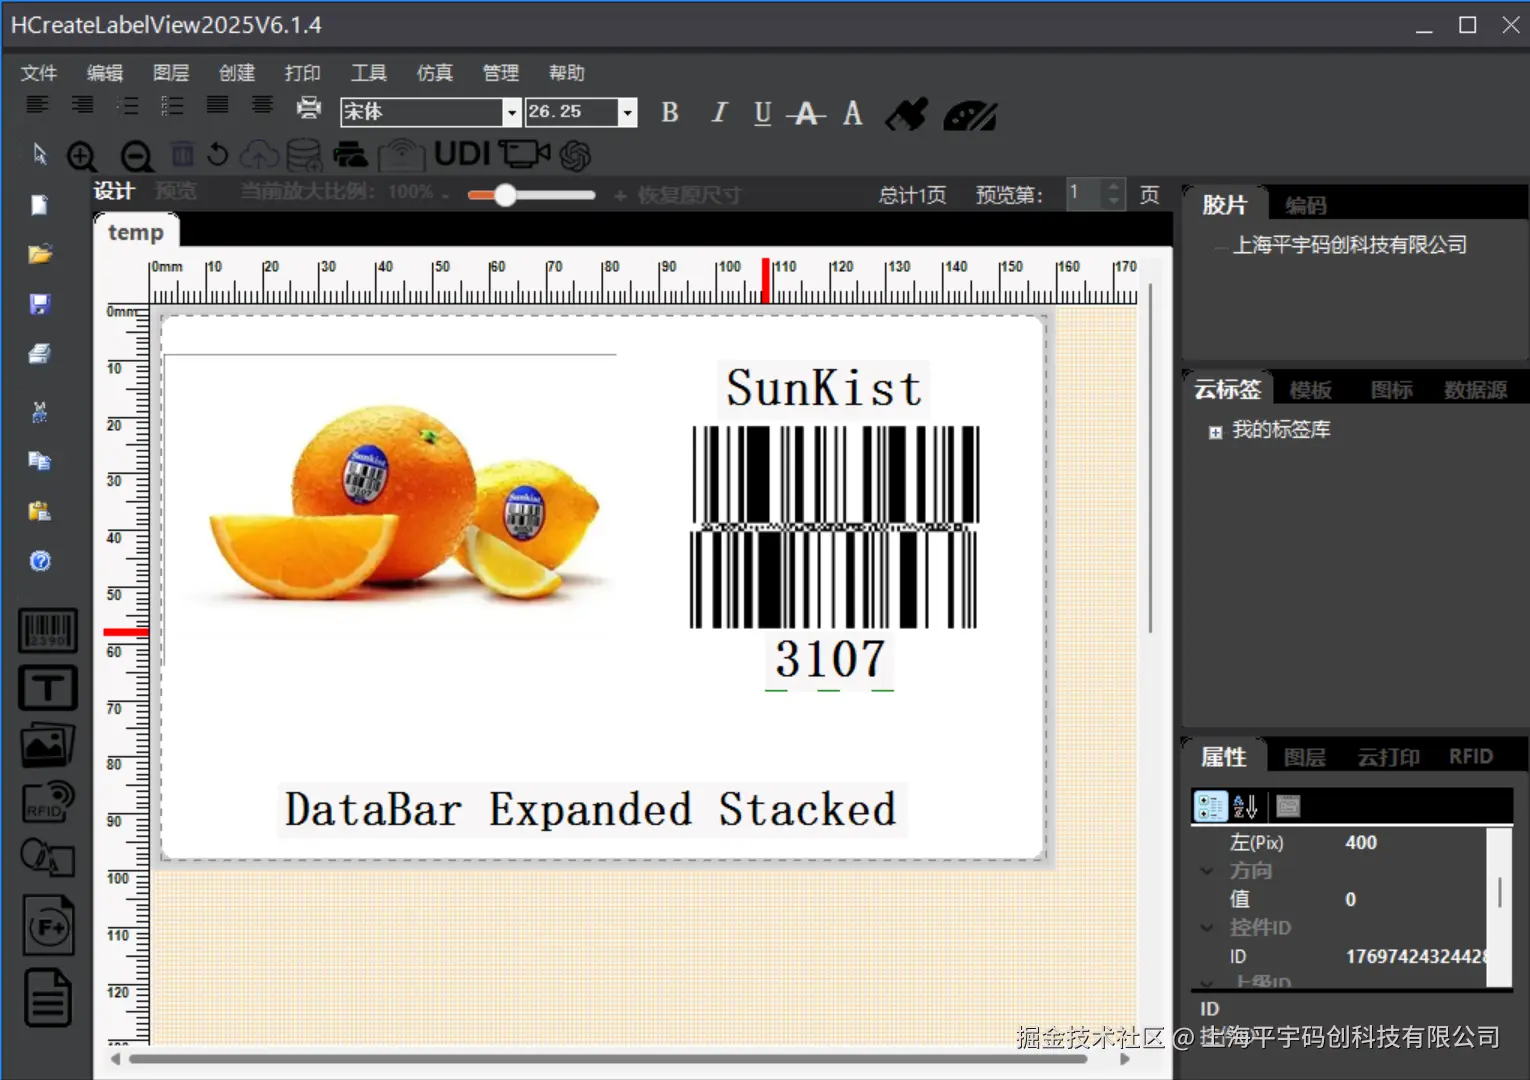Open the database add icon

click(x=304, y=155)
